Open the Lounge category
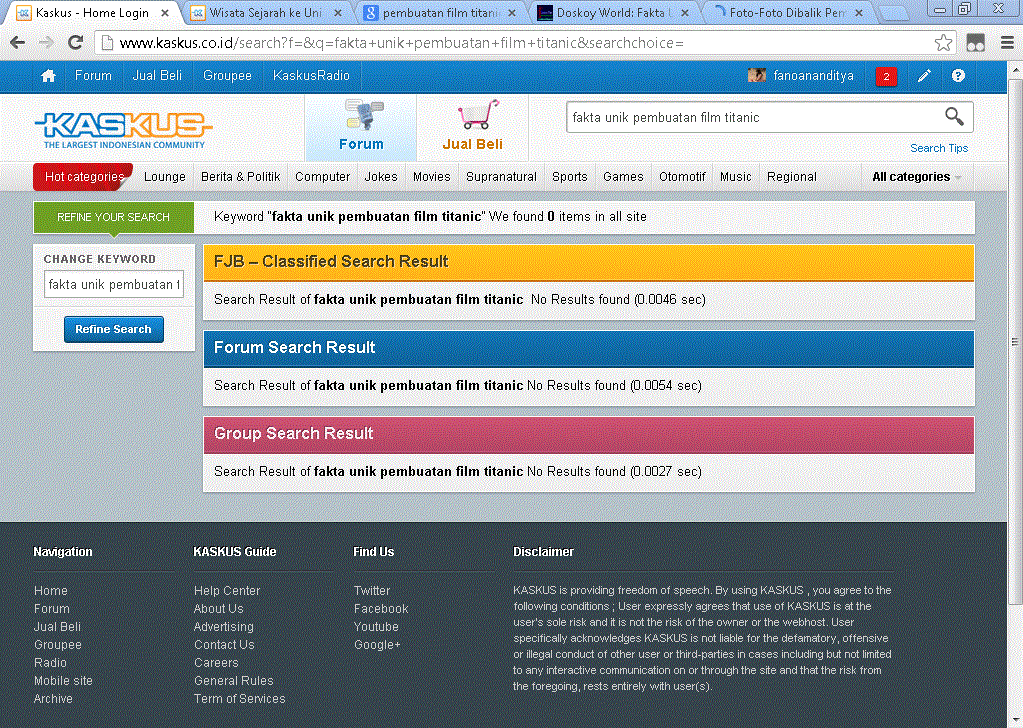The width and height of the screenshot is (1023, 728). click(x=164, y=177)
